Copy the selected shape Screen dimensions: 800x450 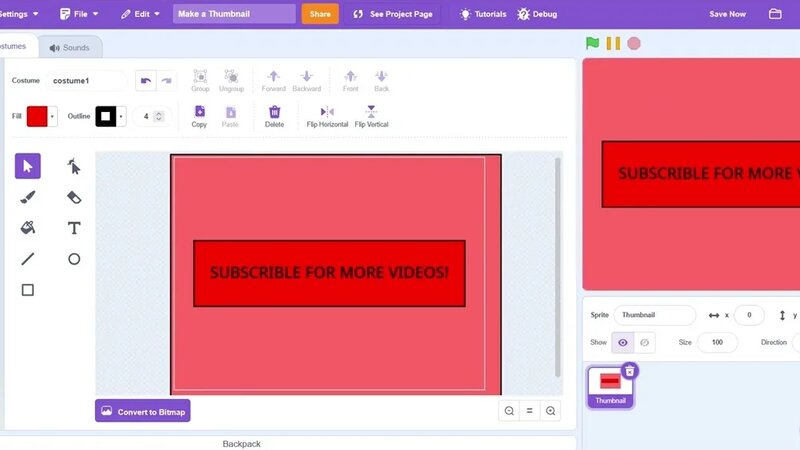[199, 116]
